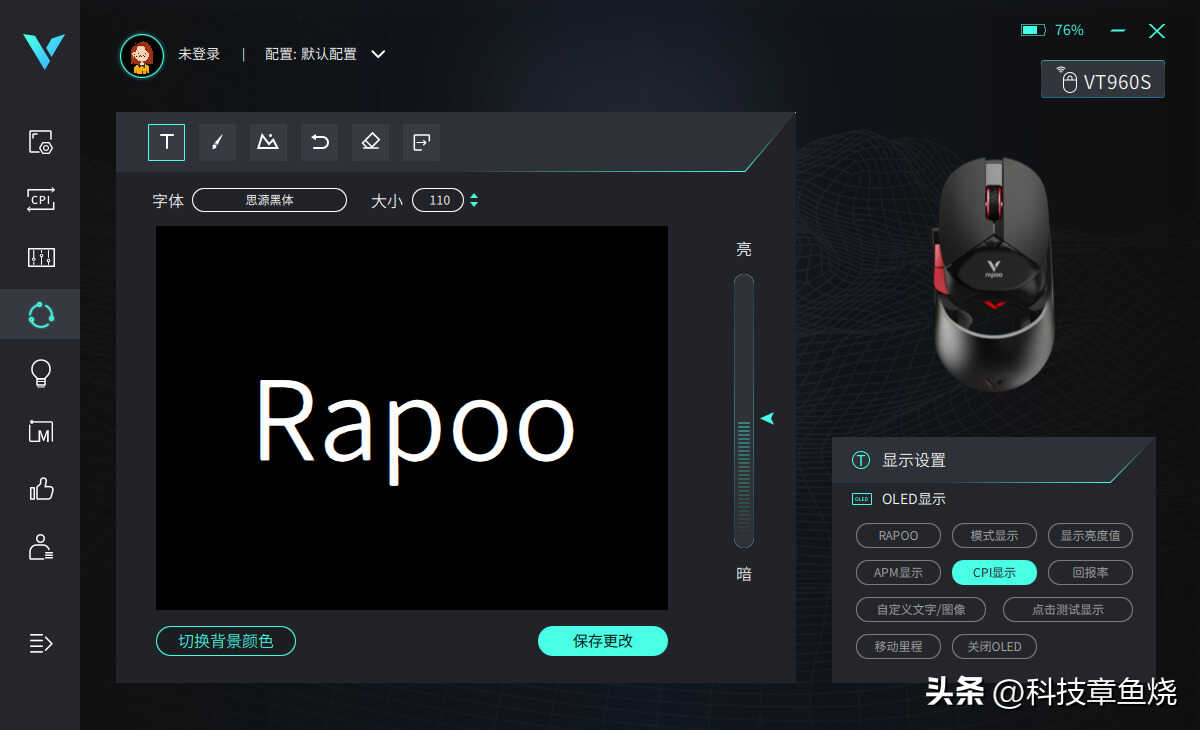Viewport: 1200px width, 730px height.
Task: Click the font size stepper arrows
Action: 474,200
